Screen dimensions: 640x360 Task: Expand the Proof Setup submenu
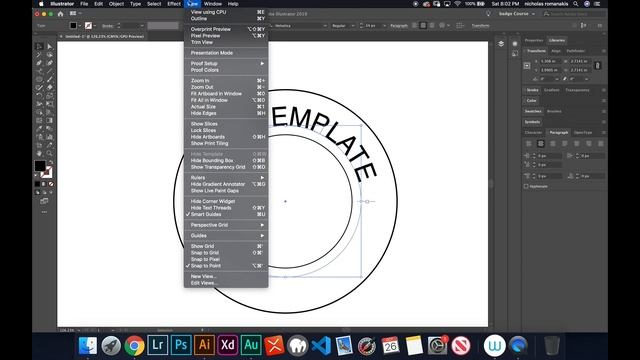(x=226, y=63)
